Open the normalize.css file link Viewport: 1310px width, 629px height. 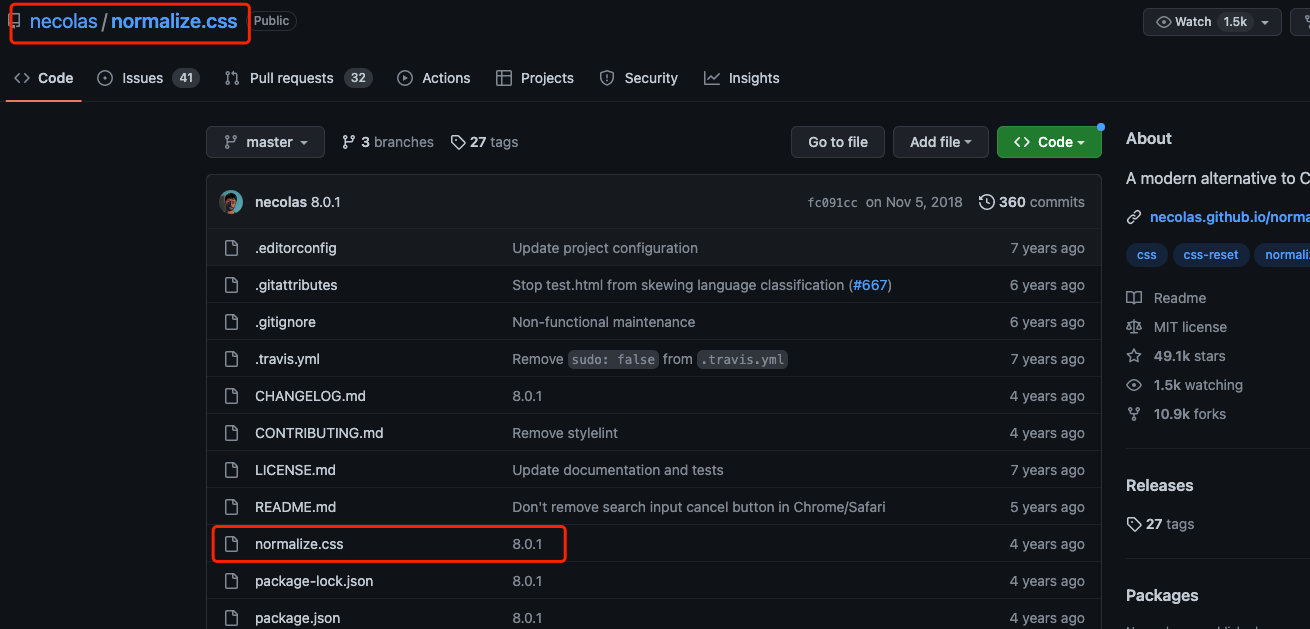[299, 544]
